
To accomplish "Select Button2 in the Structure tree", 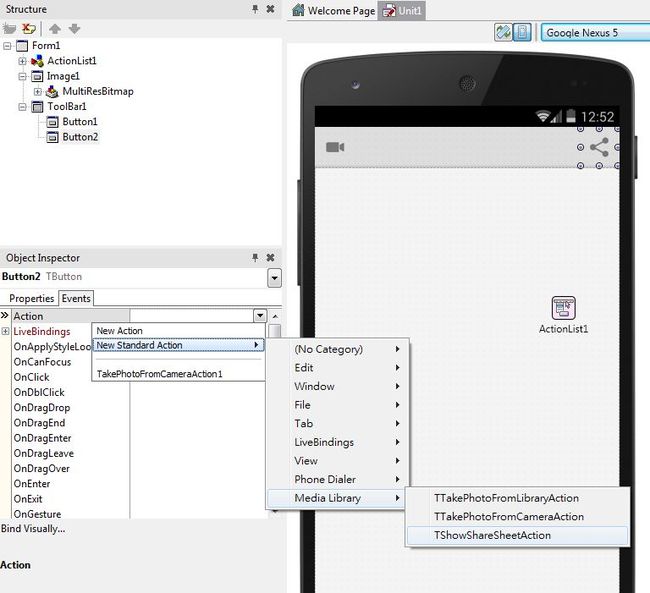I will [80, 137].
